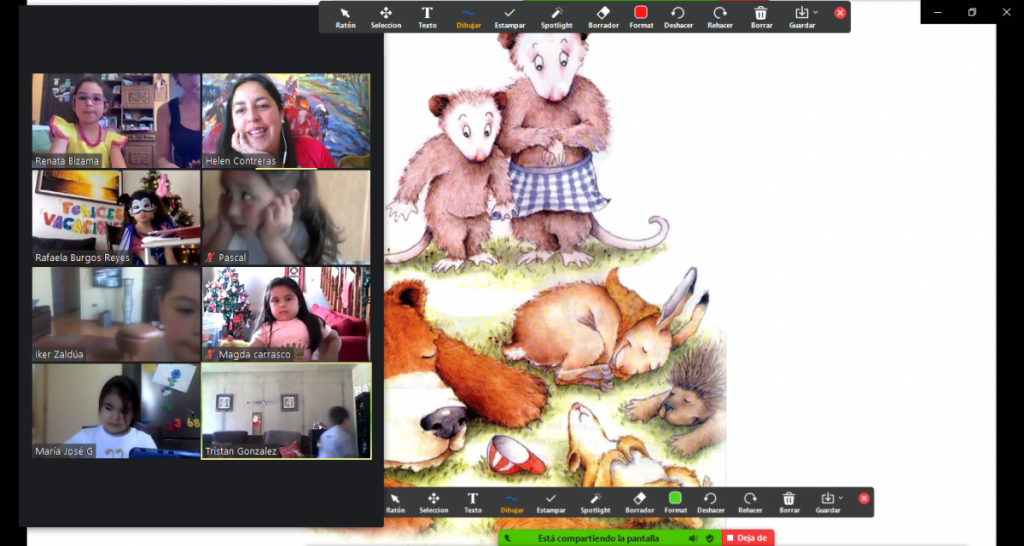Click the red Deja de stop sharing button

pyautogui.click(x=747, y=538)
